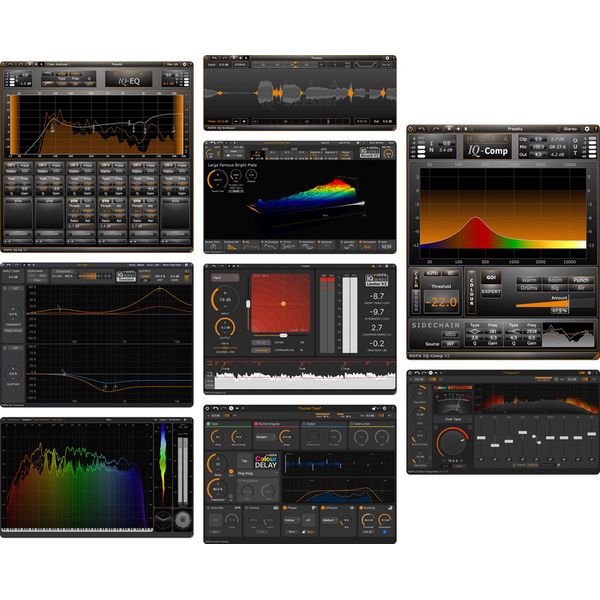Adjust the Overtape drive knob in Colour Saturator
Screen dimensions: 600x600
[453, 443]
